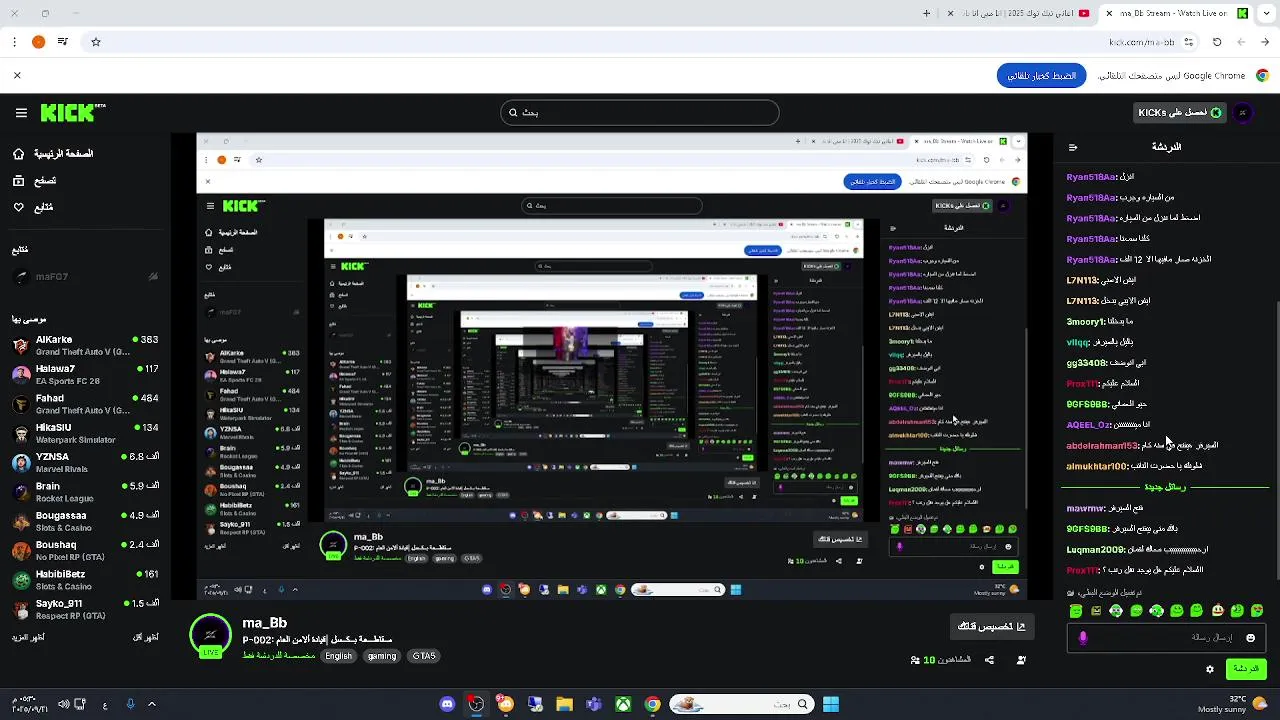Reload the page in Chrome

(1217, 42)
